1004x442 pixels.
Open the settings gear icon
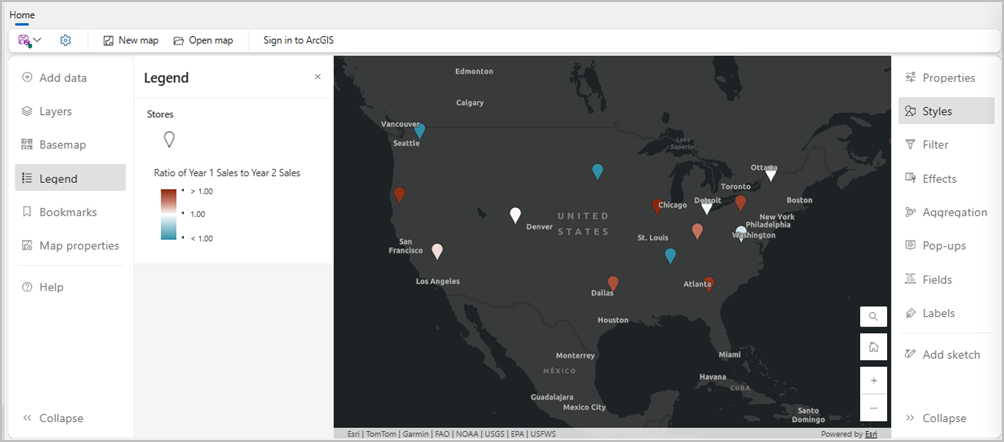(65, 40)
